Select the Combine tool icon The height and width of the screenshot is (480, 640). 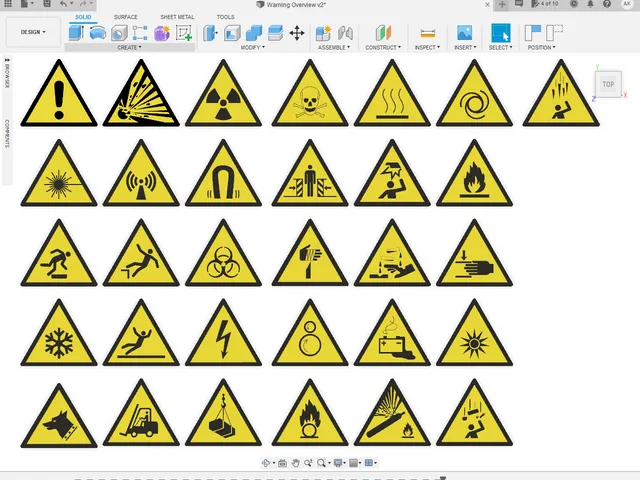[x=253, y=33]
